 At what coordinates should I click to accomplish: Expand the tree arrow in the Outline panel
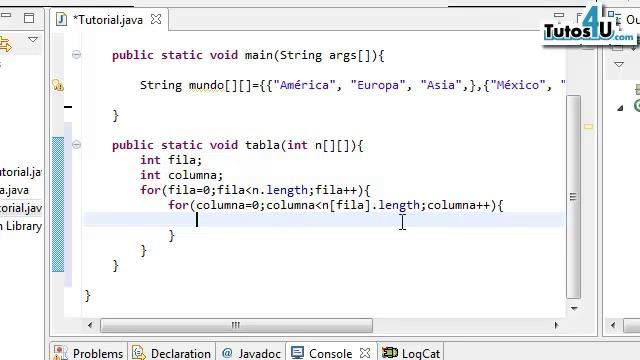(x=620, y=108)
